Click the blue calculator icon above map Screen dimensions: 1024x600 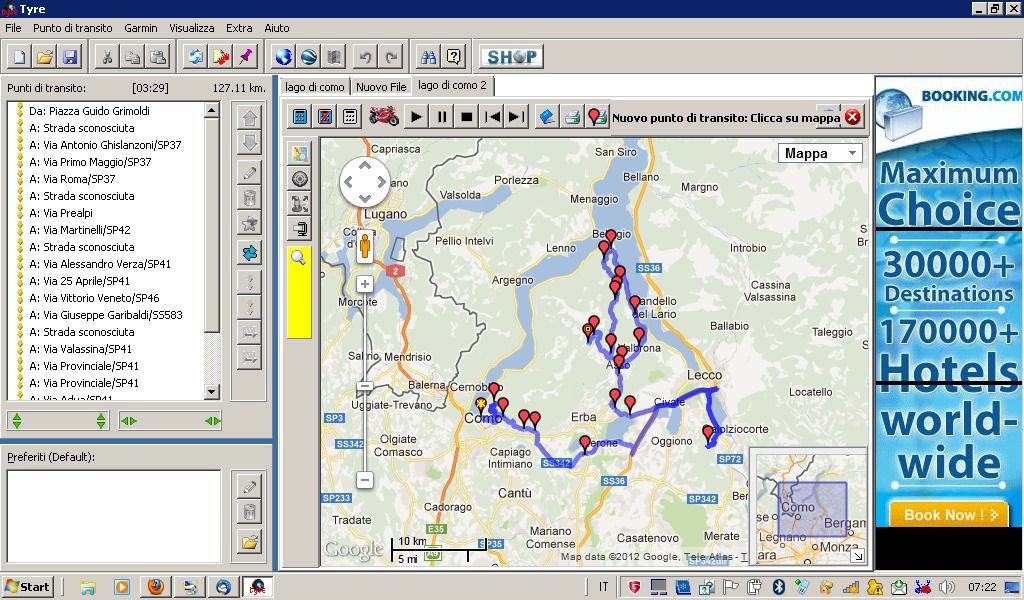[x=300, y=117]
